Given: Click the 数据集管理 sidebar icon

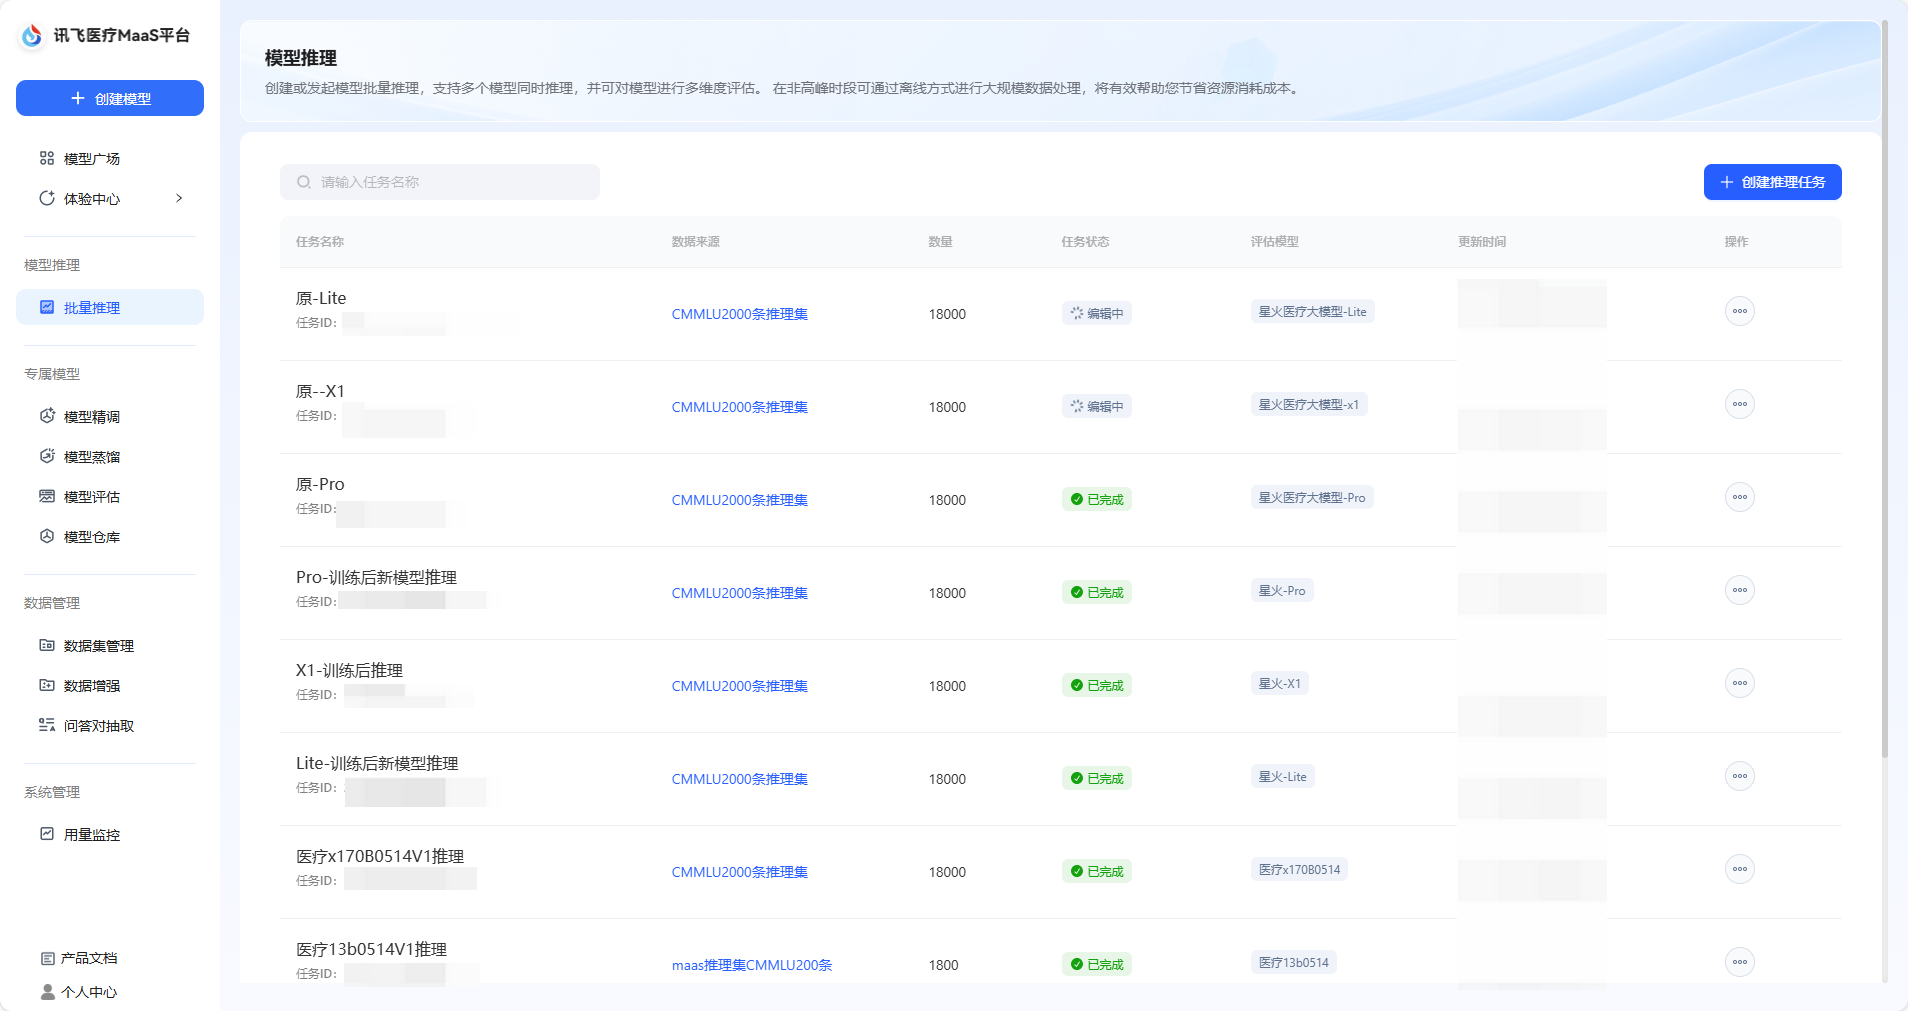Looking at the screenshot, I should (x=47, y=645).
